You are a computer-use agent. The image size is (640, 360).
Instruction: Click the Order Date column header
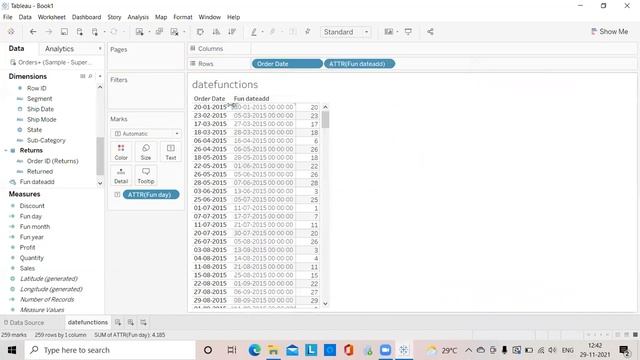209,98
